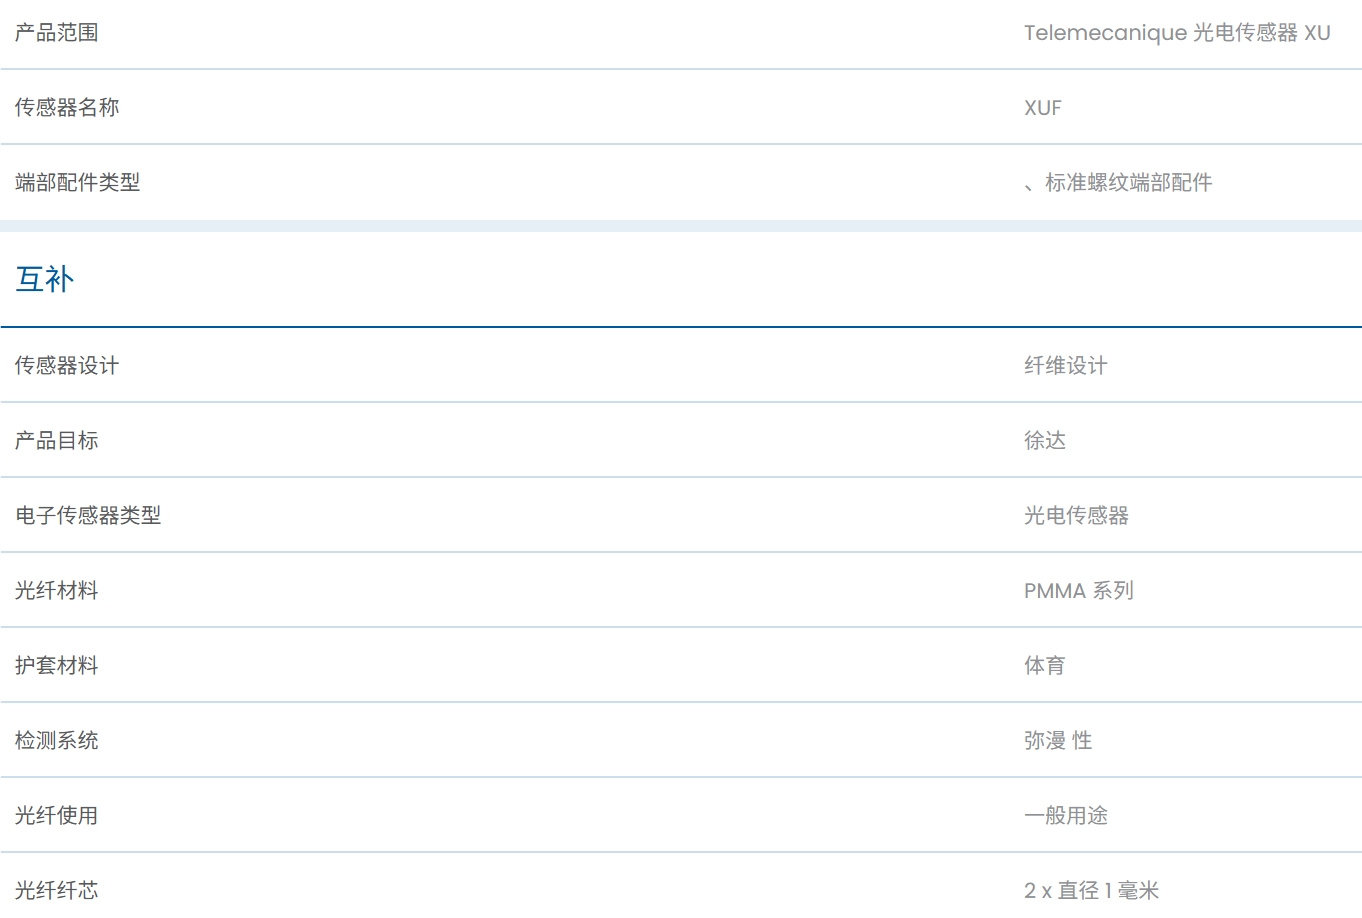Select the 2 x 直径 1 毫米 value
This screenshot has width=1362, height=918.
click(1091, 891)
